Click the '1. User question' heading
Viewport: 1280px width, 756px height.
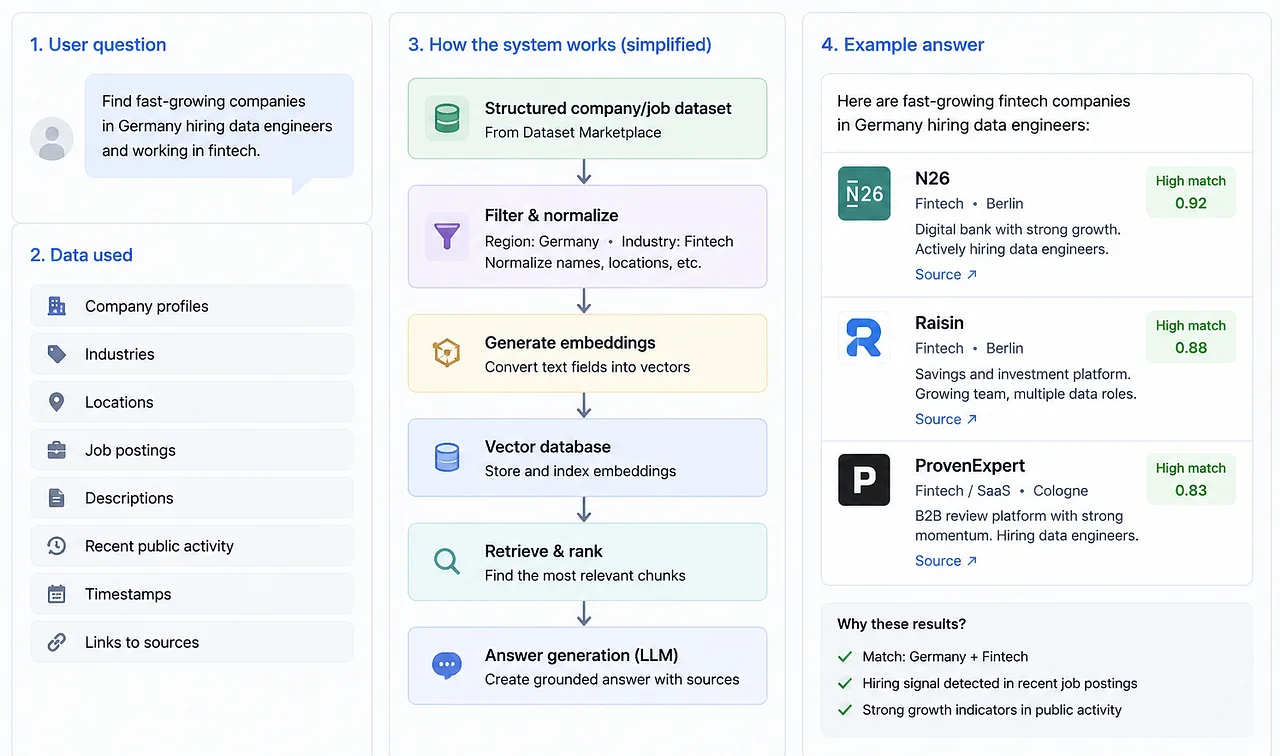point(98,45)
